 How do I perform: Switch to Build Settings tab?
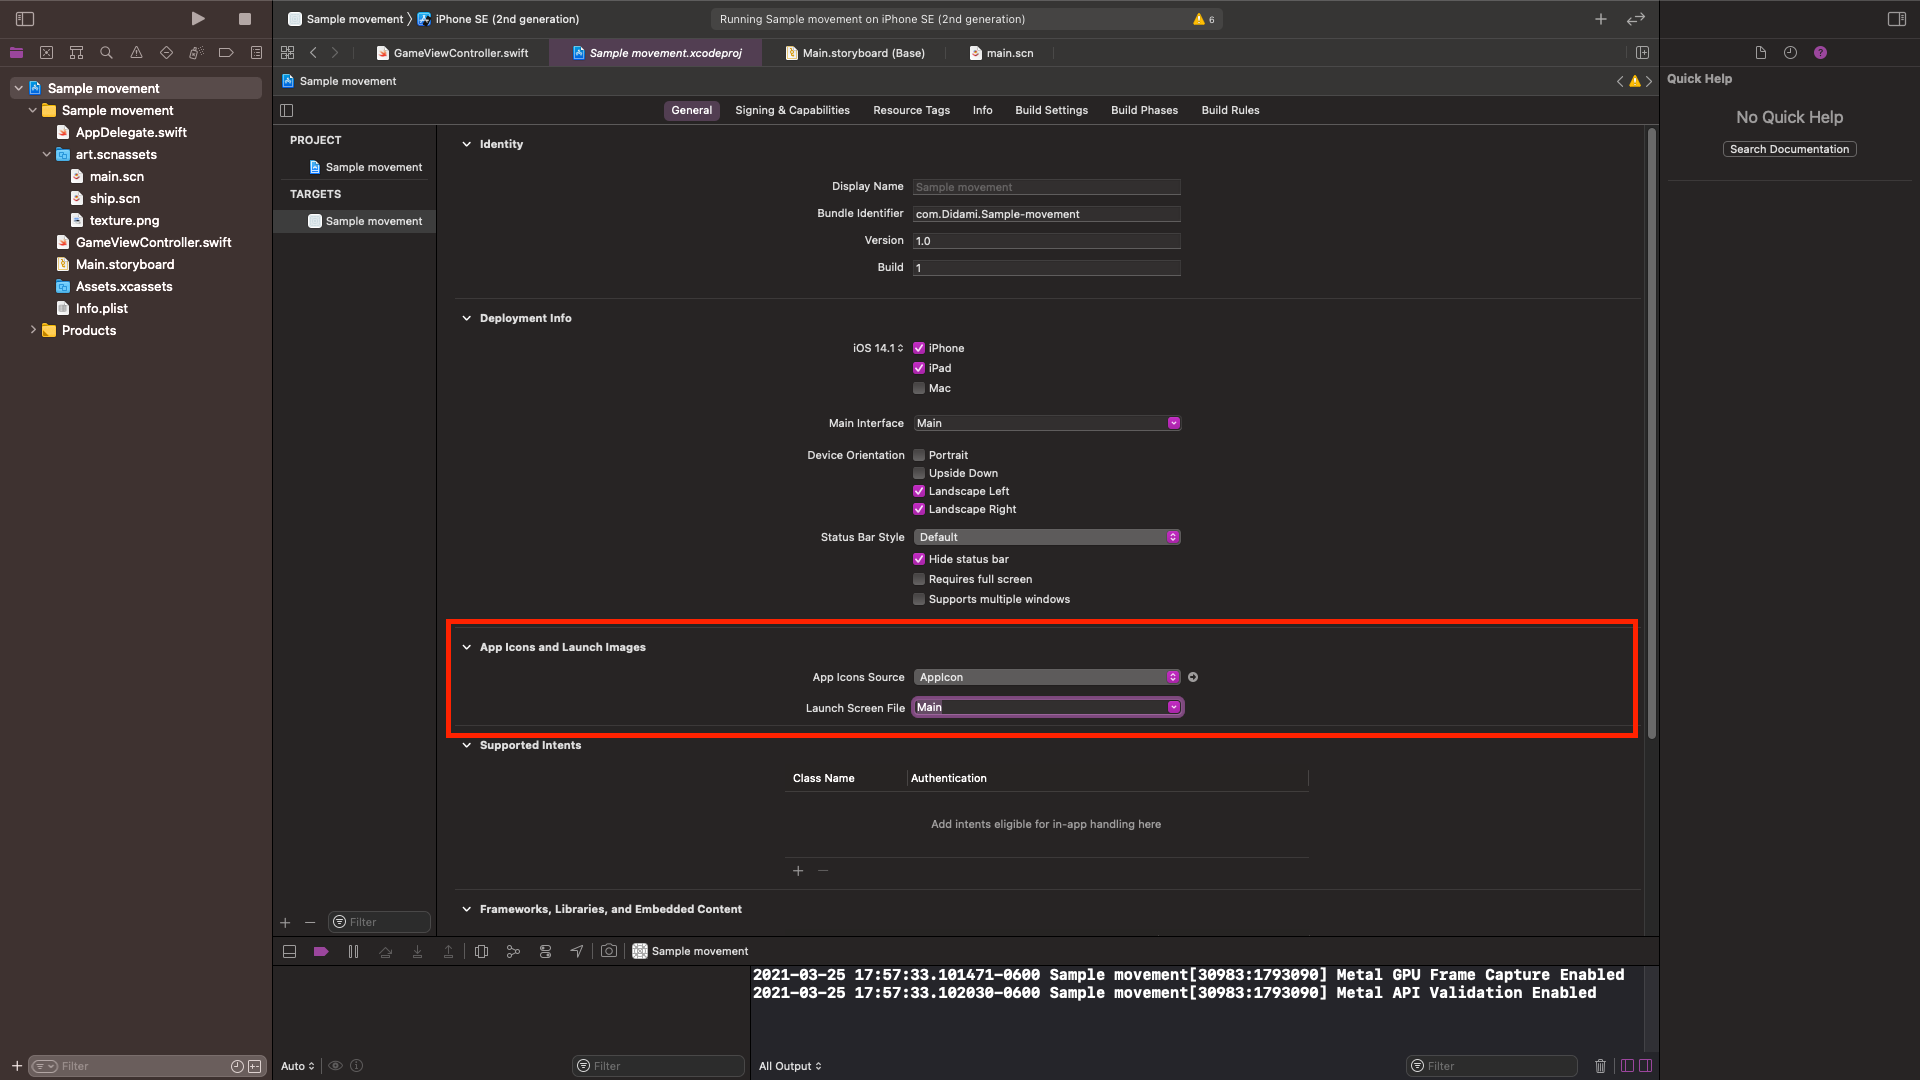coord(1051,110)
